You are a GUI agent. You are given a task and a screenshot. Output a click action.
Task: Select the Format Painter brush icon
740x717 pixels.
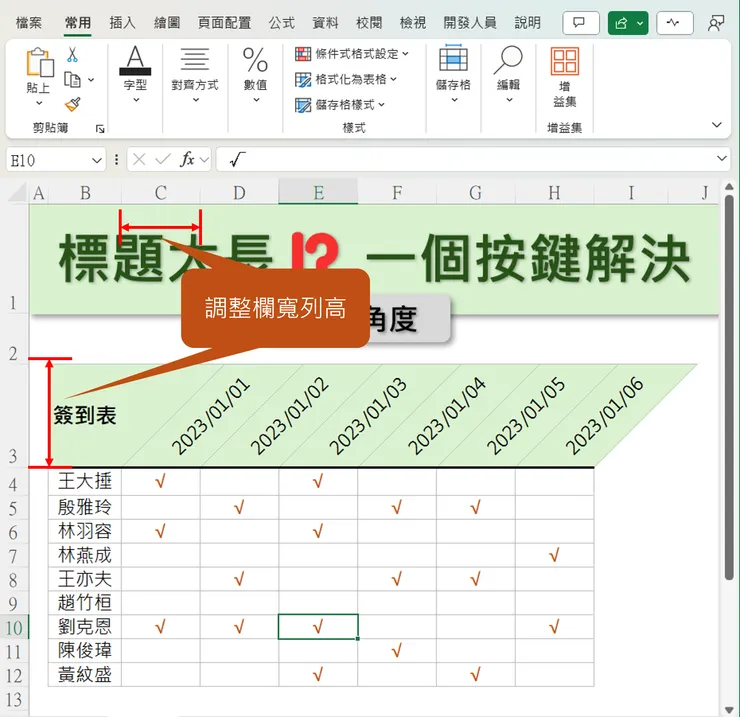tap(72, 104)
